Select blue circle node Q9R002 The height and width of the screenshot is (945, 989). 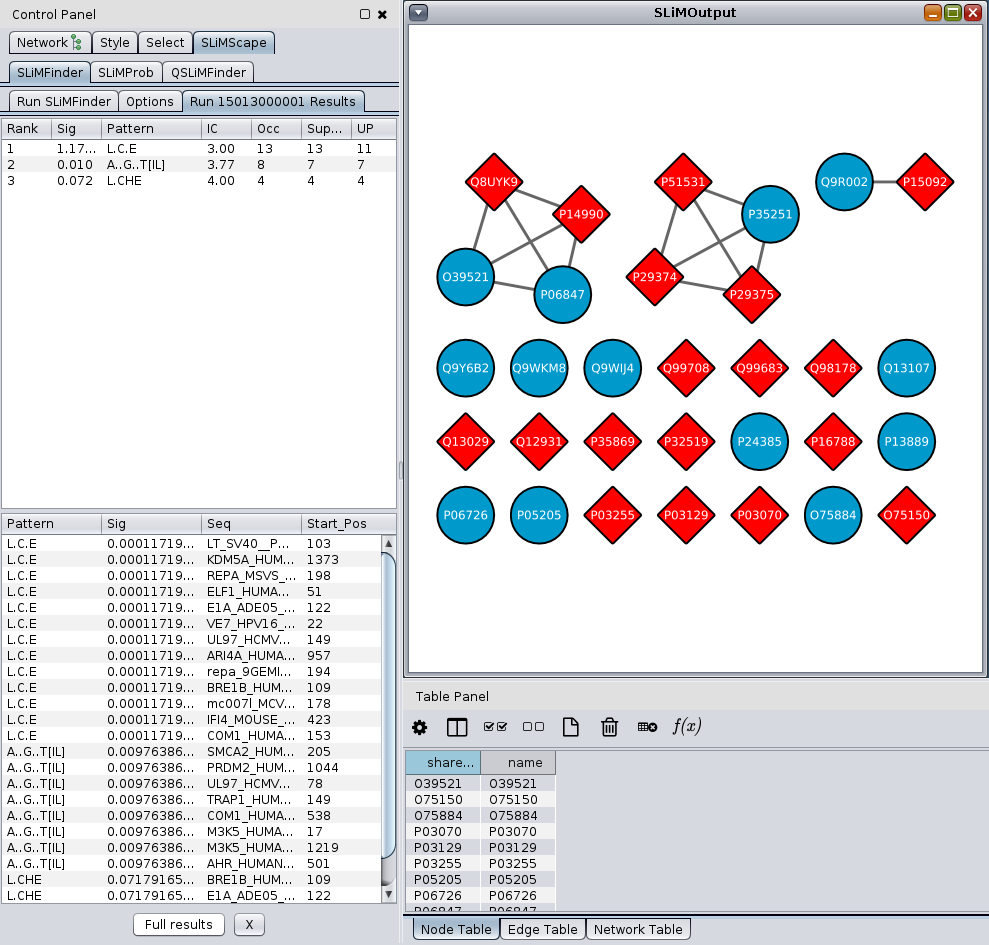[844, 182]
